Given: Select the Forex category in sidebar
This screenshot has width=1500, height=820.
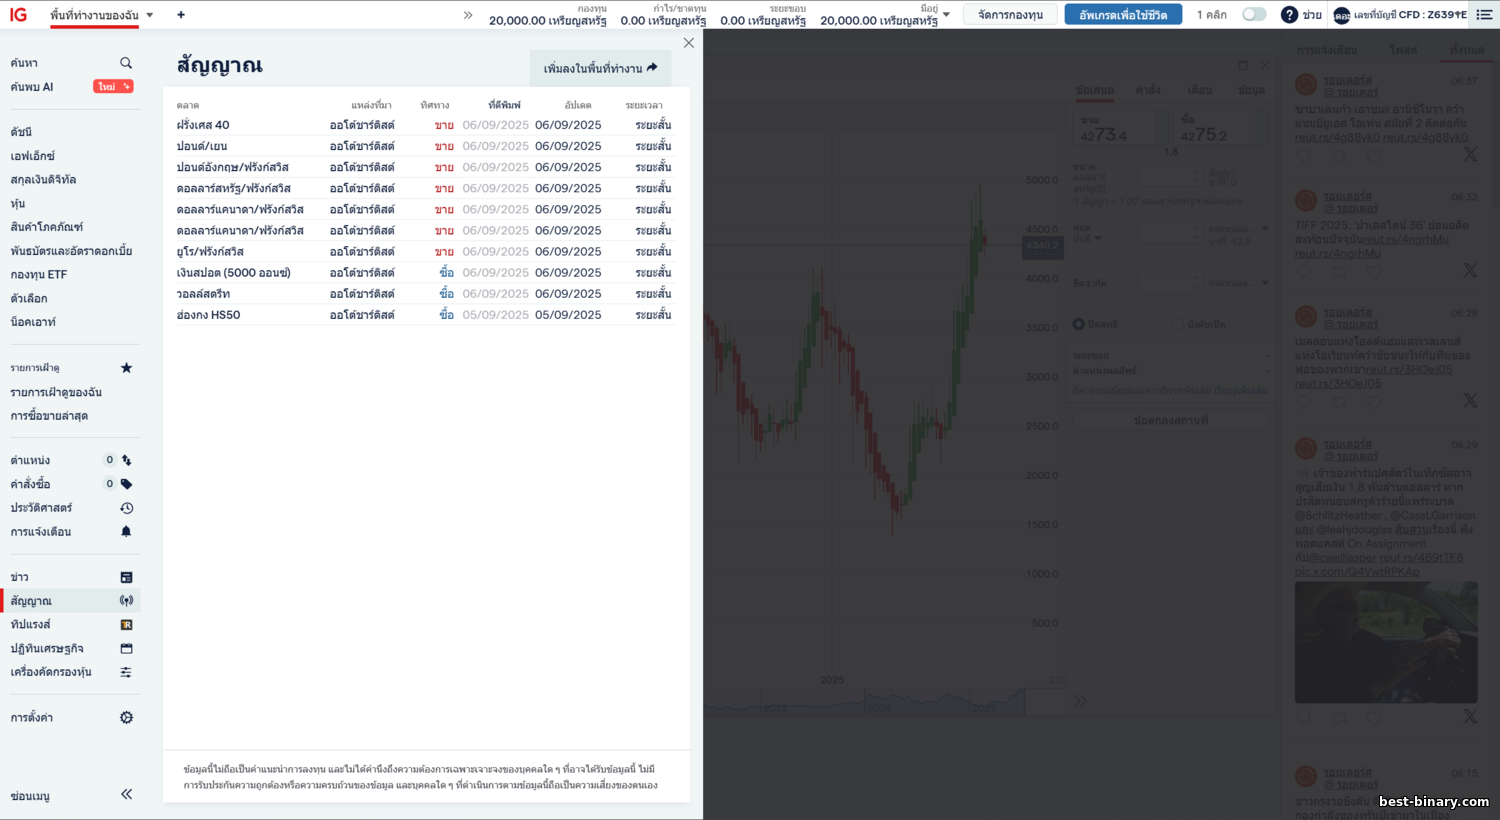Looking at the screenshot, I should coord(33,156).
